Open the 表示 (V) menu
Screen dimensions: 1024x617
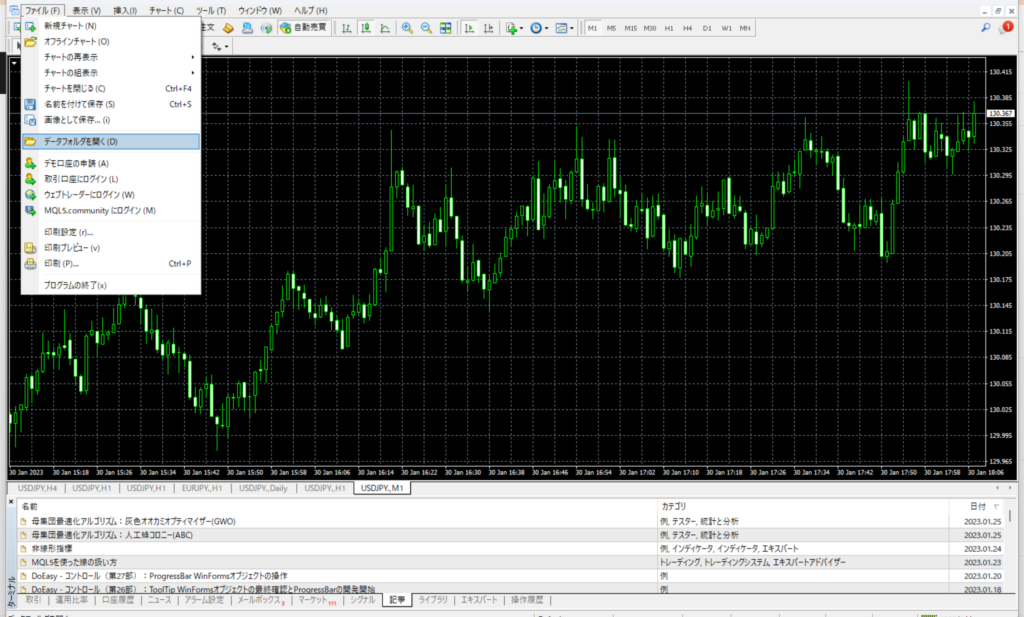tap(86, 10)
